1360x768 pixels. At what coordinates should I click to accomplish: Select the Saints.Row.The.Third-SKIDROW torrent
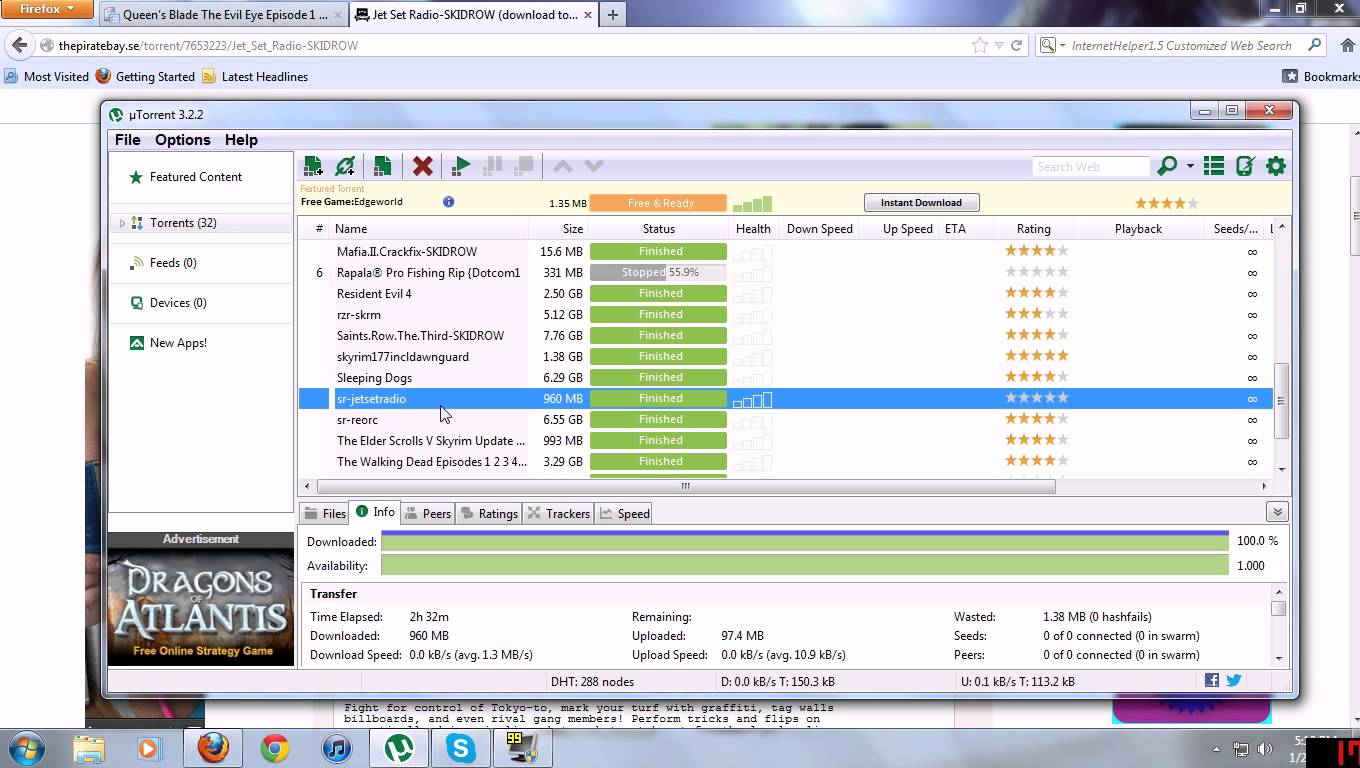point(420,336)
